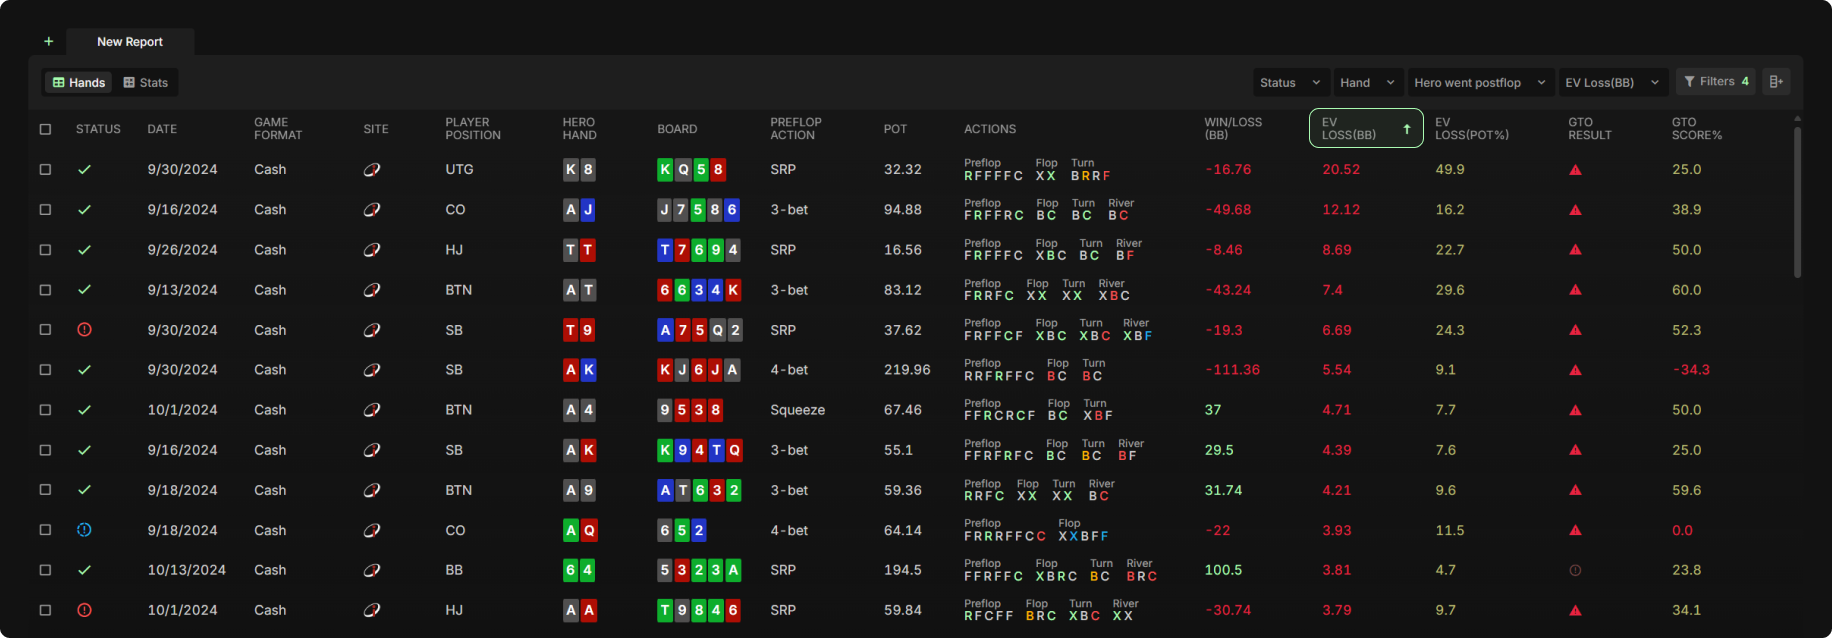Viewport: 1832px width, 638px height.
Task: Click the site logo icon in the AJ CO row
Action: (372, 210)
